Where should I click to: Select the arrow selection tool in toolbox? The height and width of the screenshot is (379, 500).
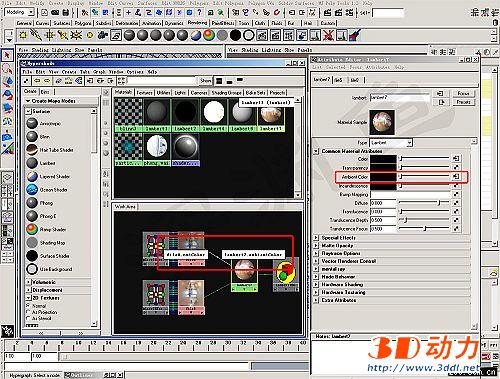point(7,55)
